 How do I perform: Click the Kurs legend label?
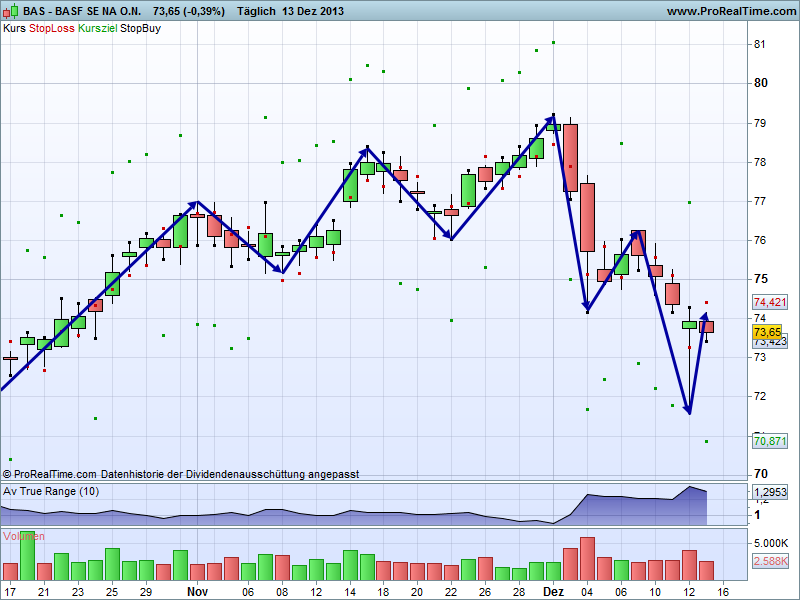pos(14,29)
